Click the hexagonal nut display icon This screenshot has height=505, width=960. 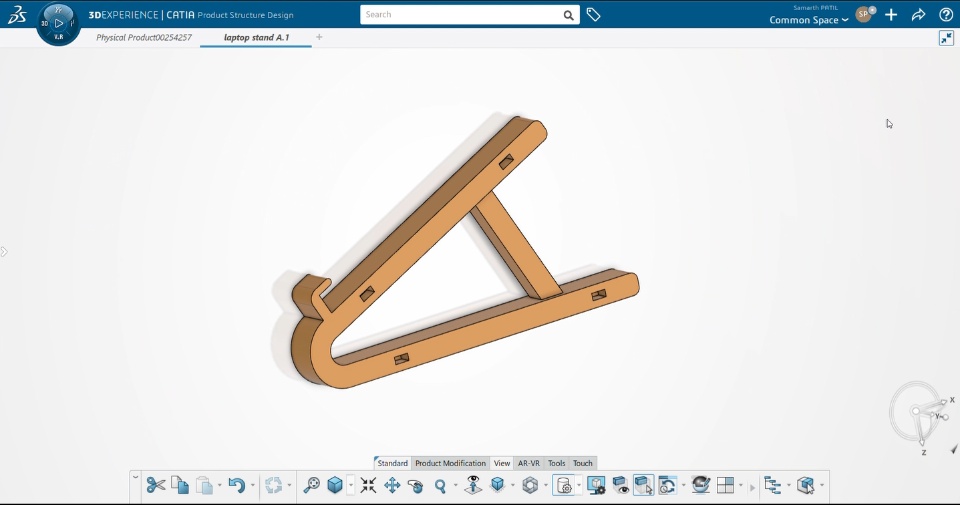[x=530, y=485]
